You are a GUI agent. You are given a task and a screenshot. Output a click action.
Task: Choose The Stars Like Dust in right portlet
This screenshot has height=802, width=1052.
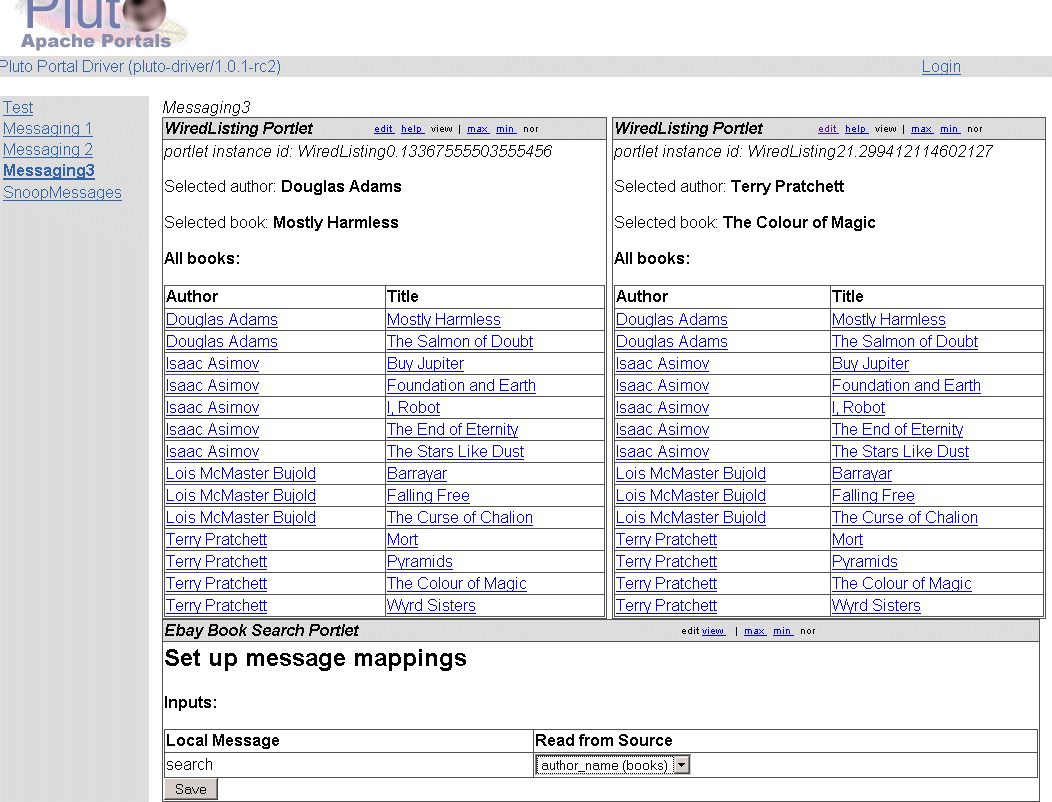[x=900, y=452]
